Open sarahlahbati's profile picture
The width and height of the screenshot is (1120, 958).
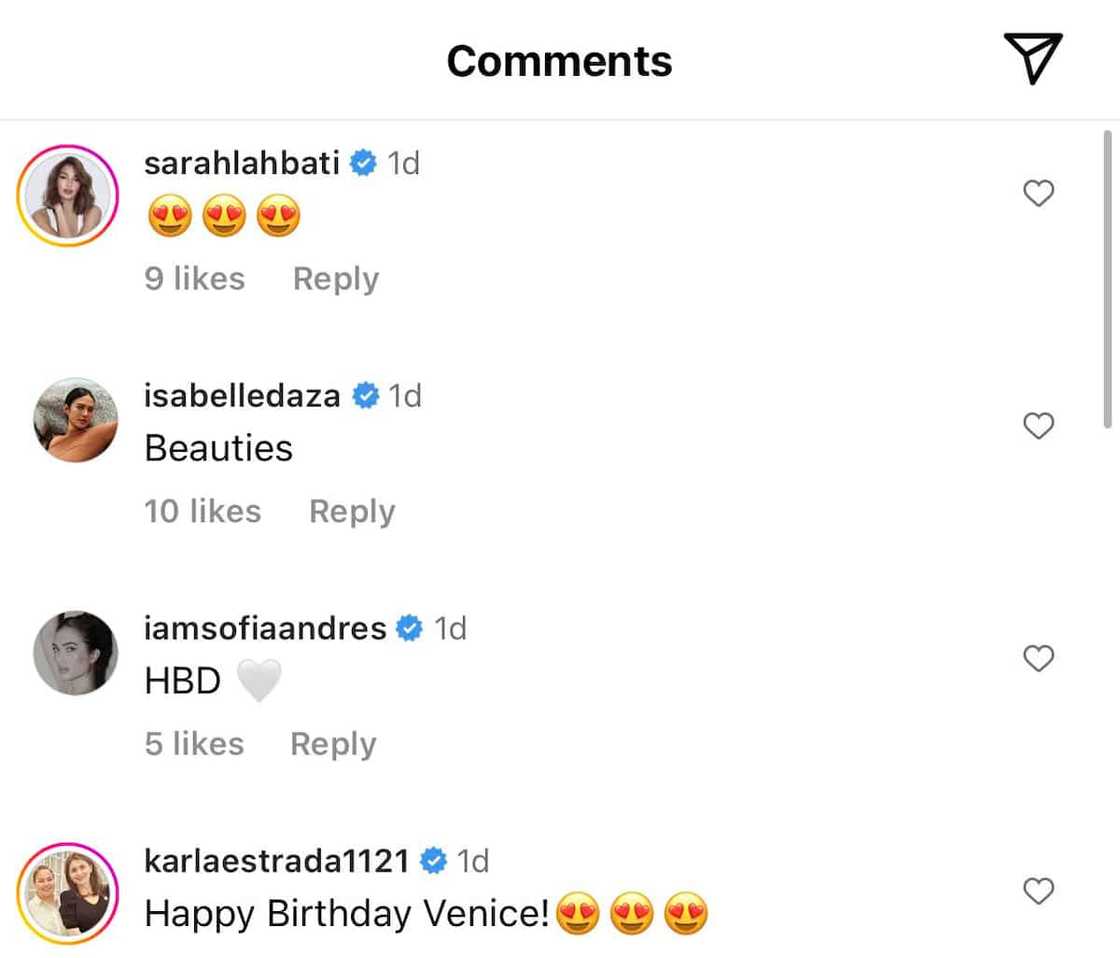68,194
